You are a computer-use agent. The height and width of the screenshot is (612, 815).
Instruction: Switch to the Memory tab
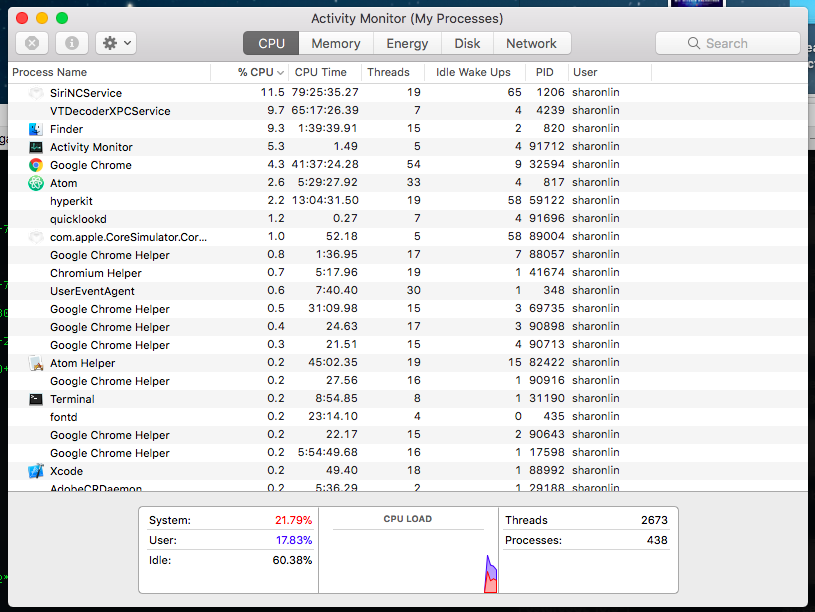[336, 43]
